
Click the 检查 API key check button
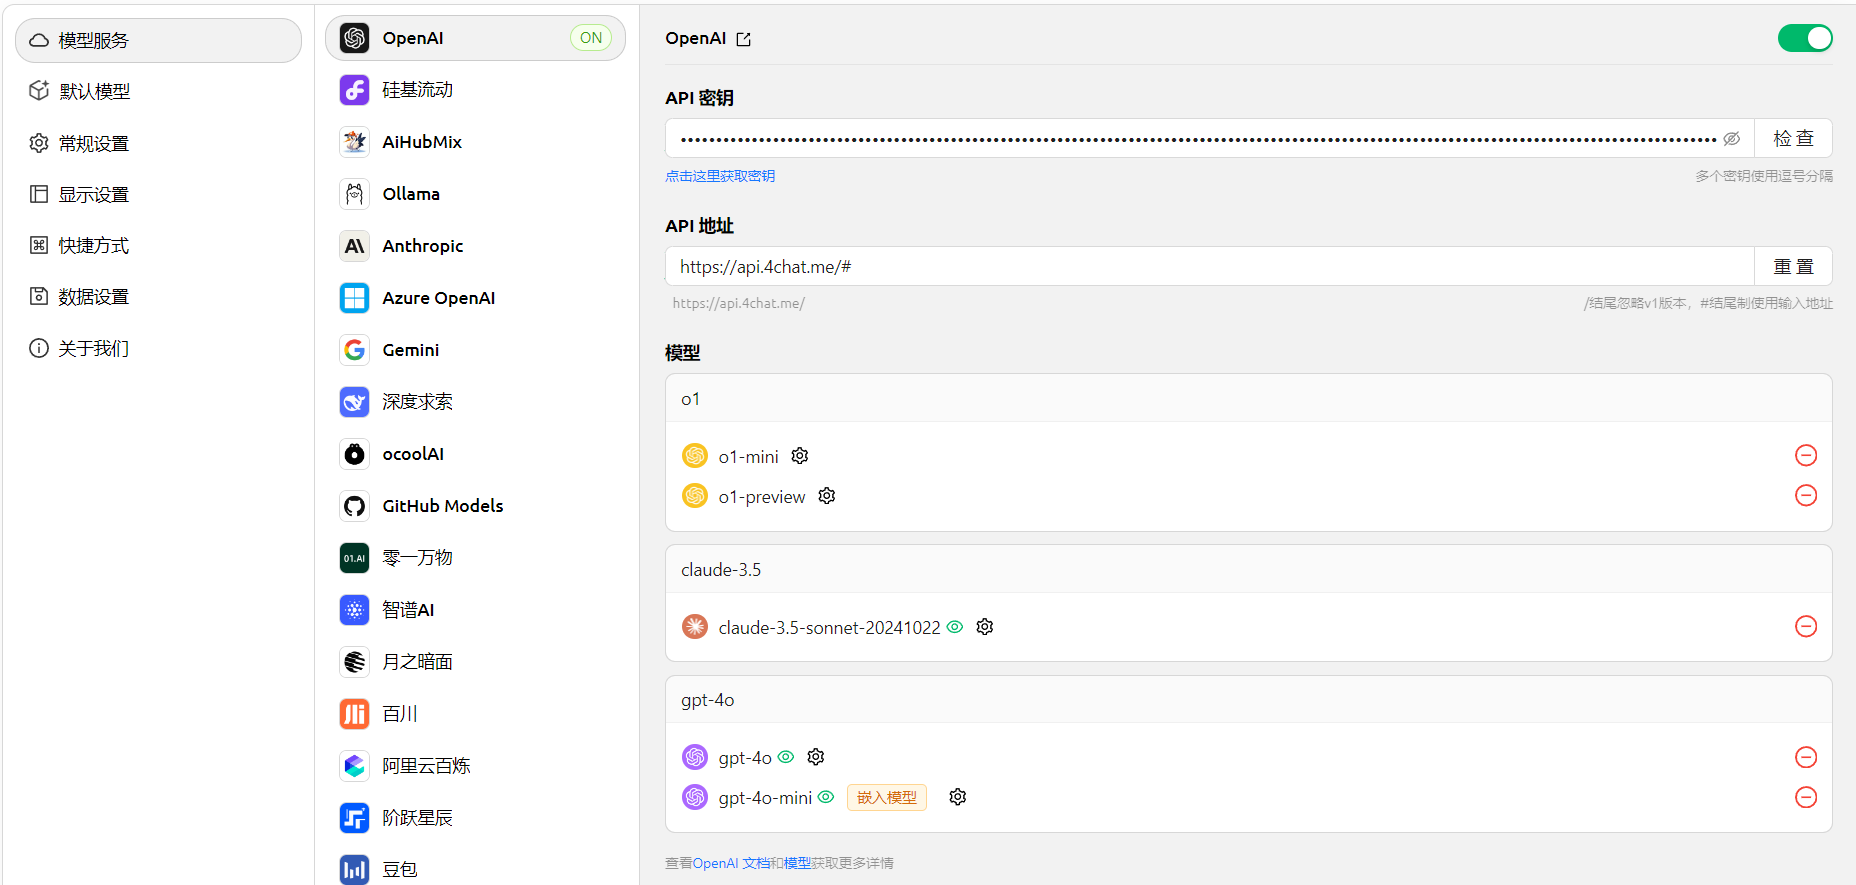(1793, 138)
